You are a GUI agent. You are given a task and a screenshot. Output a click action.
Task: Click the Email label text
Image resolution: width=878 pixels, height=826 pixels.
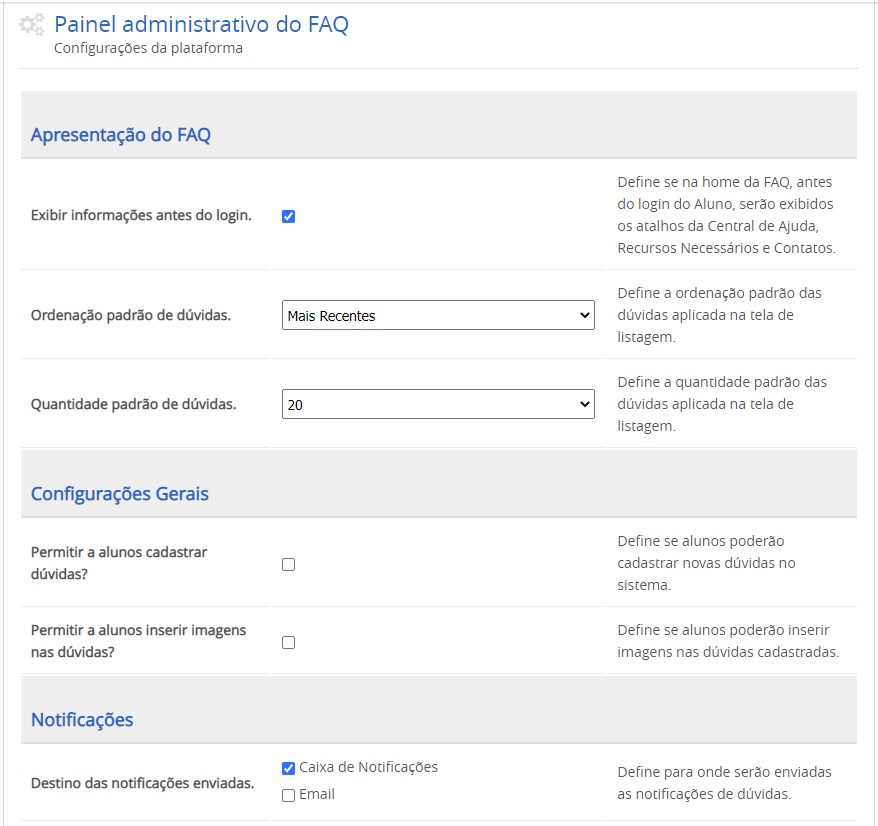click(316, 794)
